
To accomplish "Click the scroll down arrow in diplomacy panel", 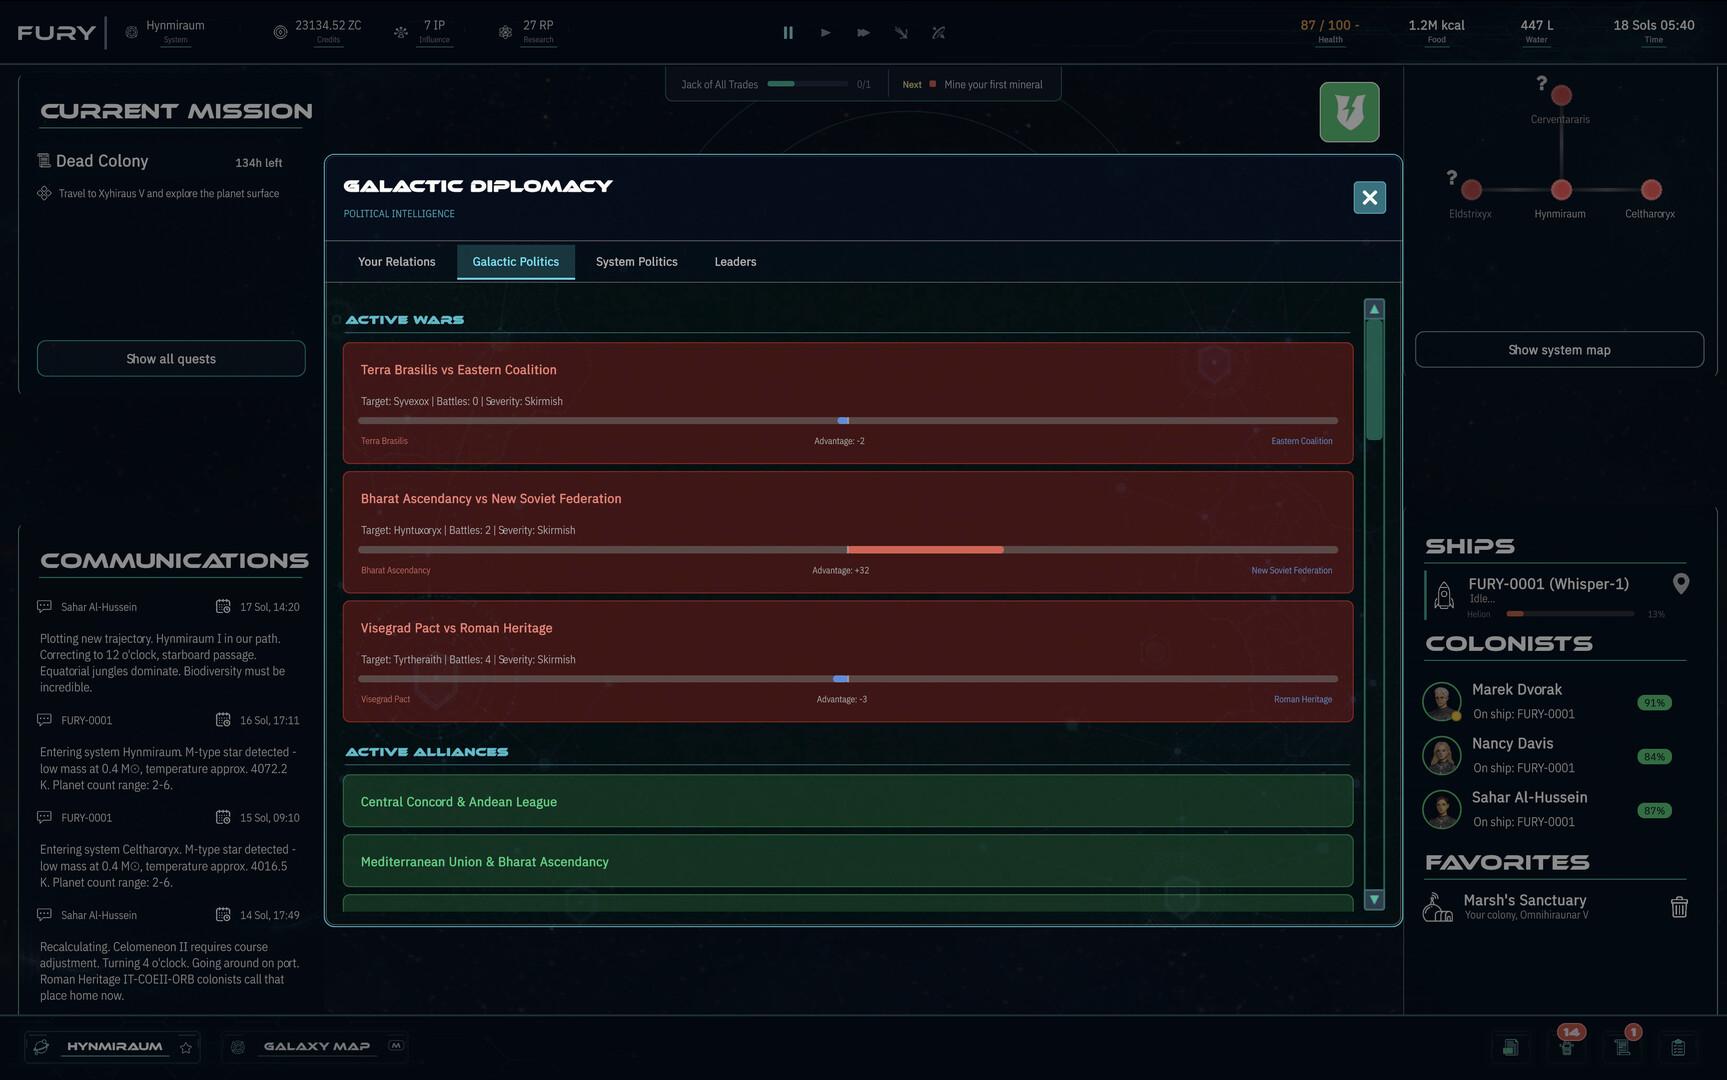I will (x=1374, y=899).
